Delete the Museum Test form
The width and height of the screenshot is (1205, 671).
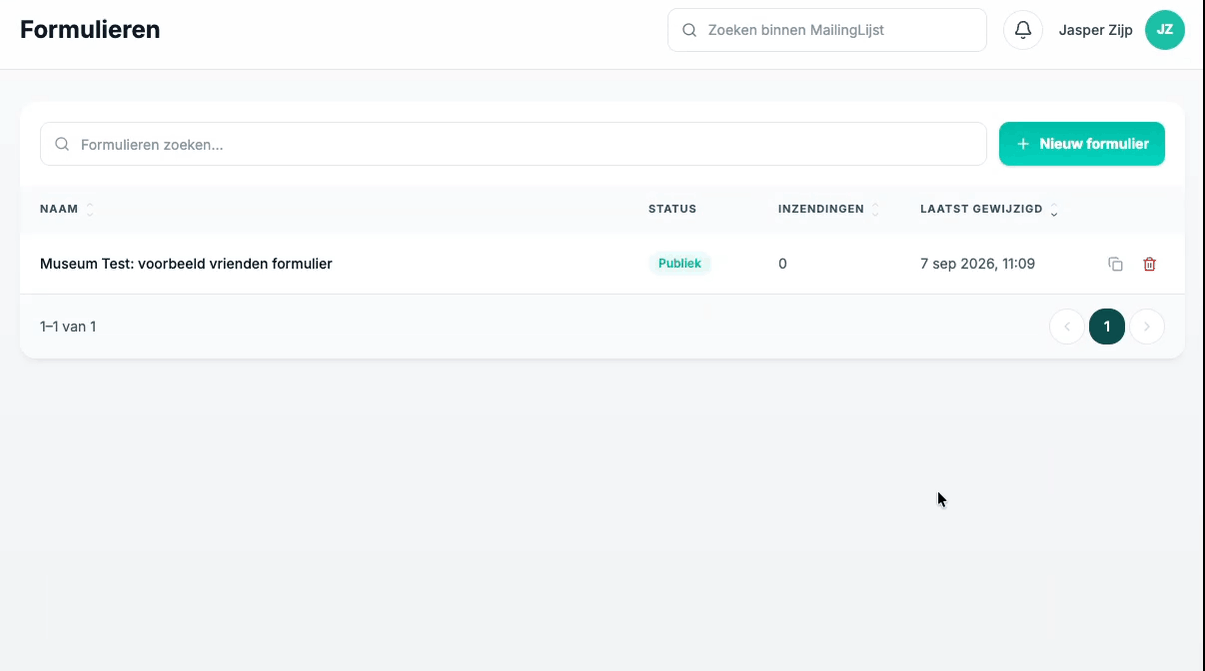click(x=1150, y=264)
